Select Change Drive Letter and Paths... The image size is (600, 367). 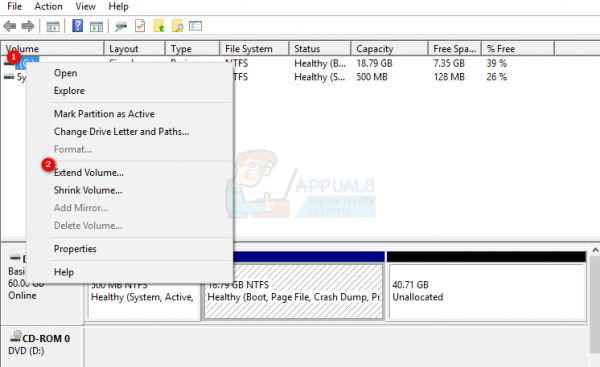click(x=121, y=132)
